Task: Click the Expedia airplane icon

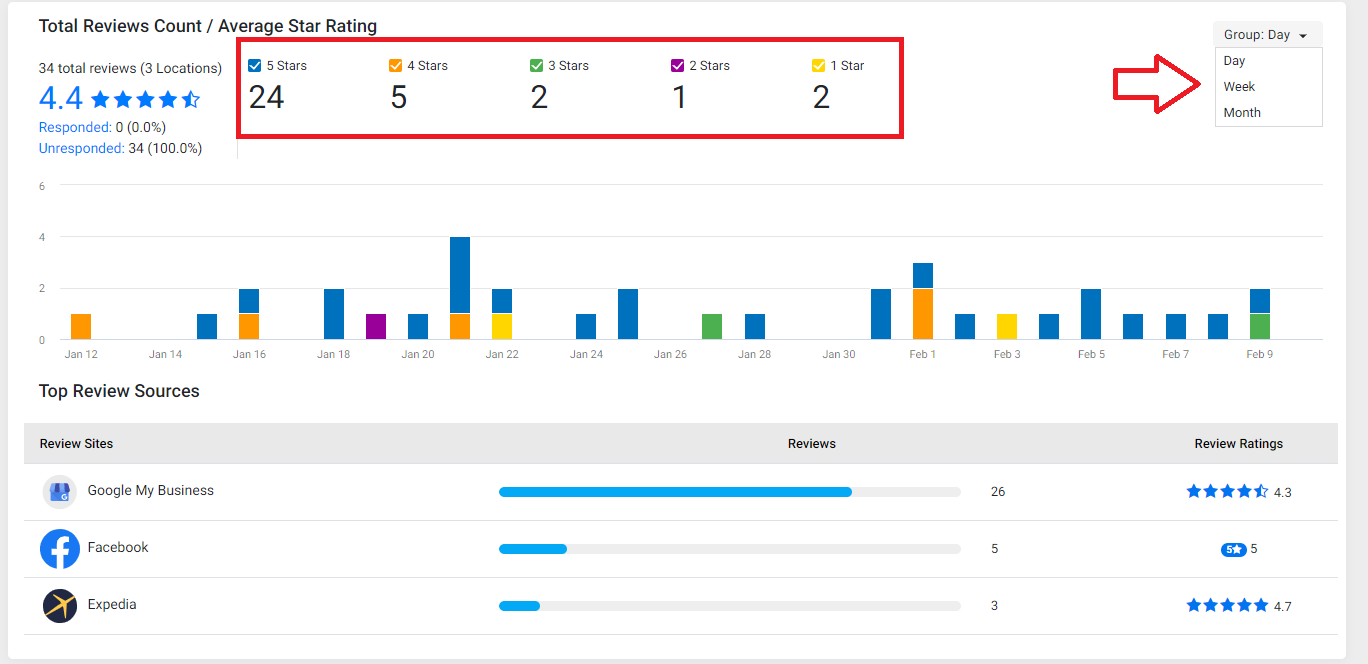Action: [x=60, y=606]
